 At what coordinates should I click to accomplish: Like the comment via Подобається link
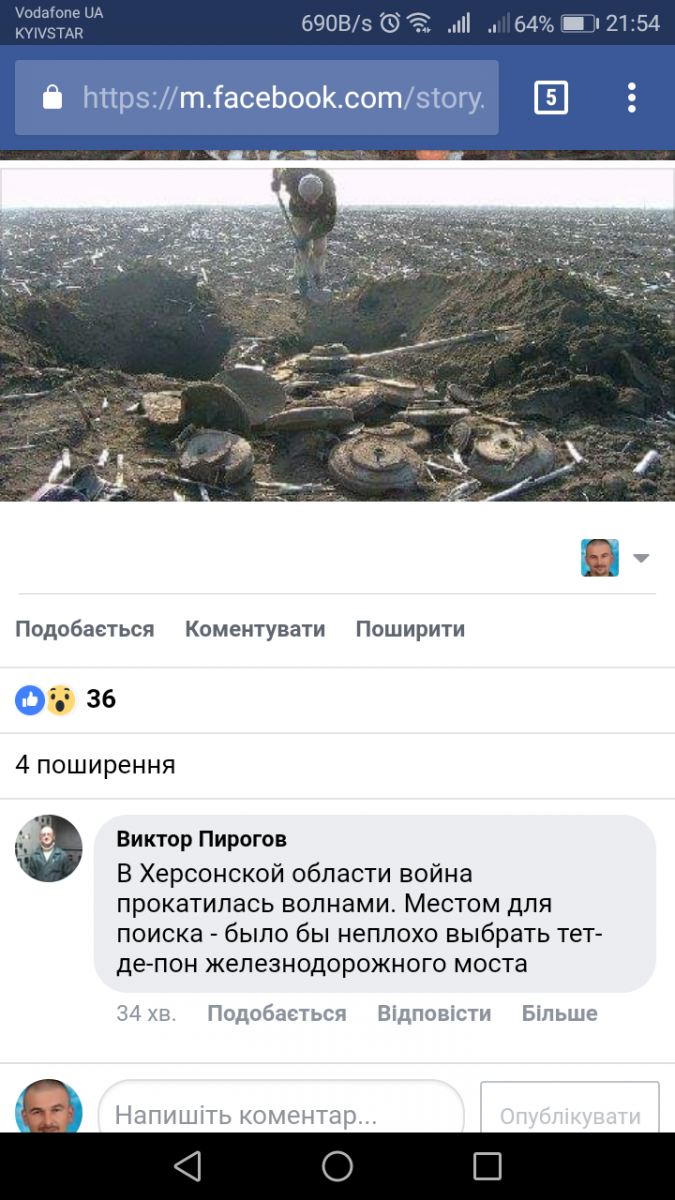tap(277, 1013)
